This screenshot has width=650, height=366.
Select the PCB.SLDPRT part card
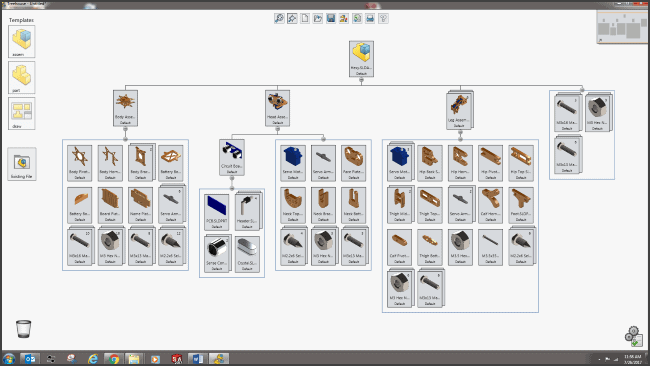coord(217,213)
